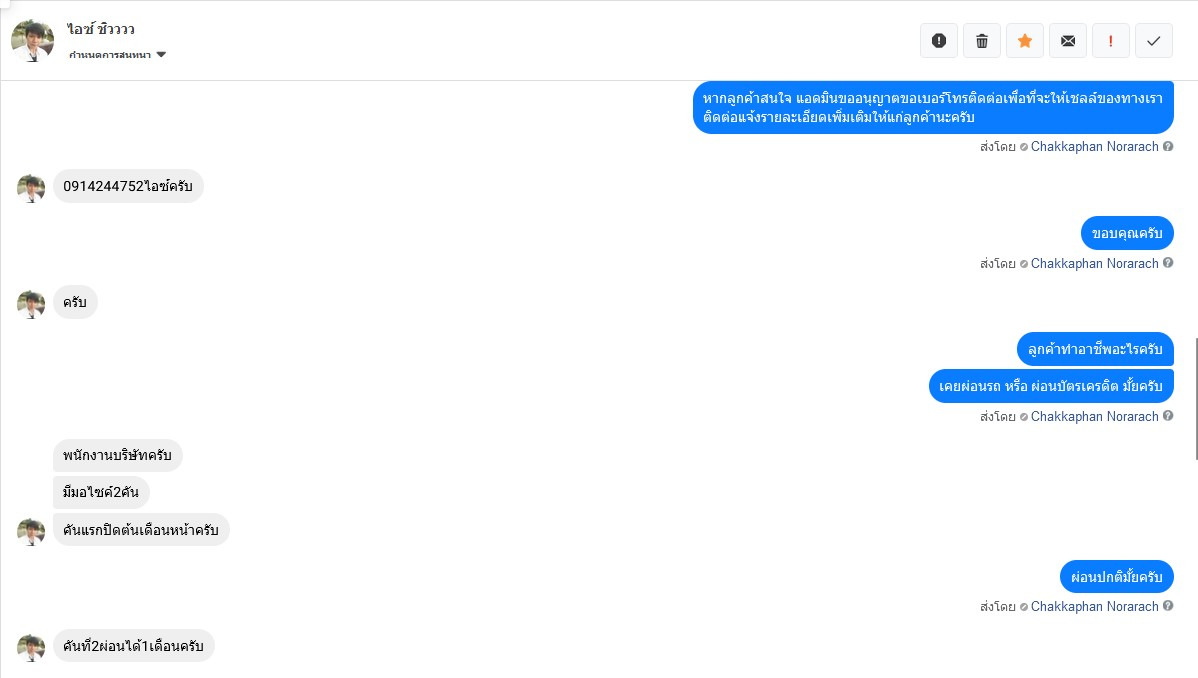1198x678 pixels.
Task: Click the customer name in header
Action: click(x=101, y=29)
